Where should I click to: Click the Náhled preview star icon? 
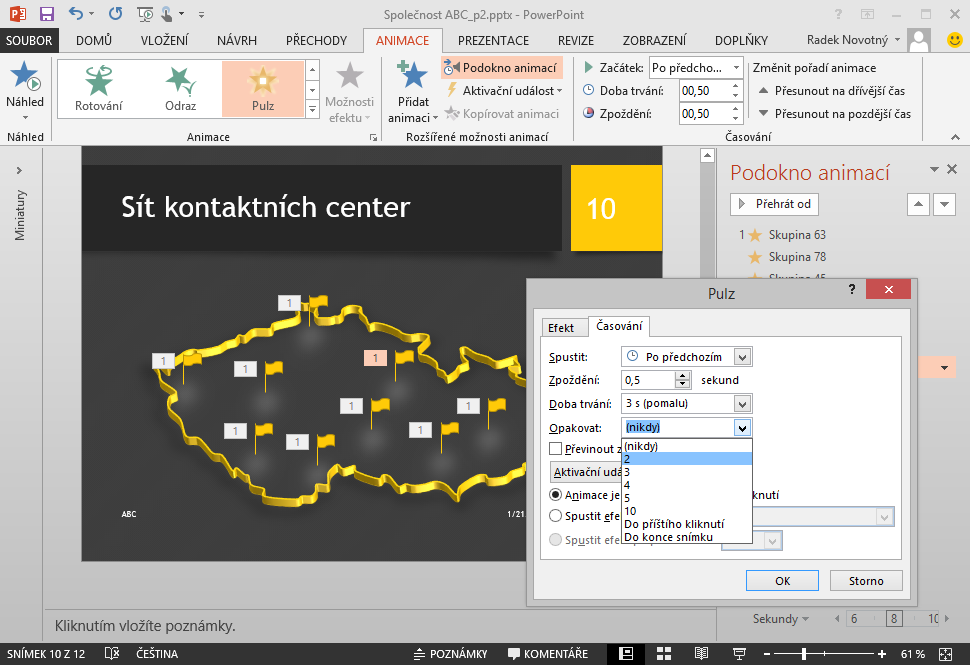tap(25, 75)
